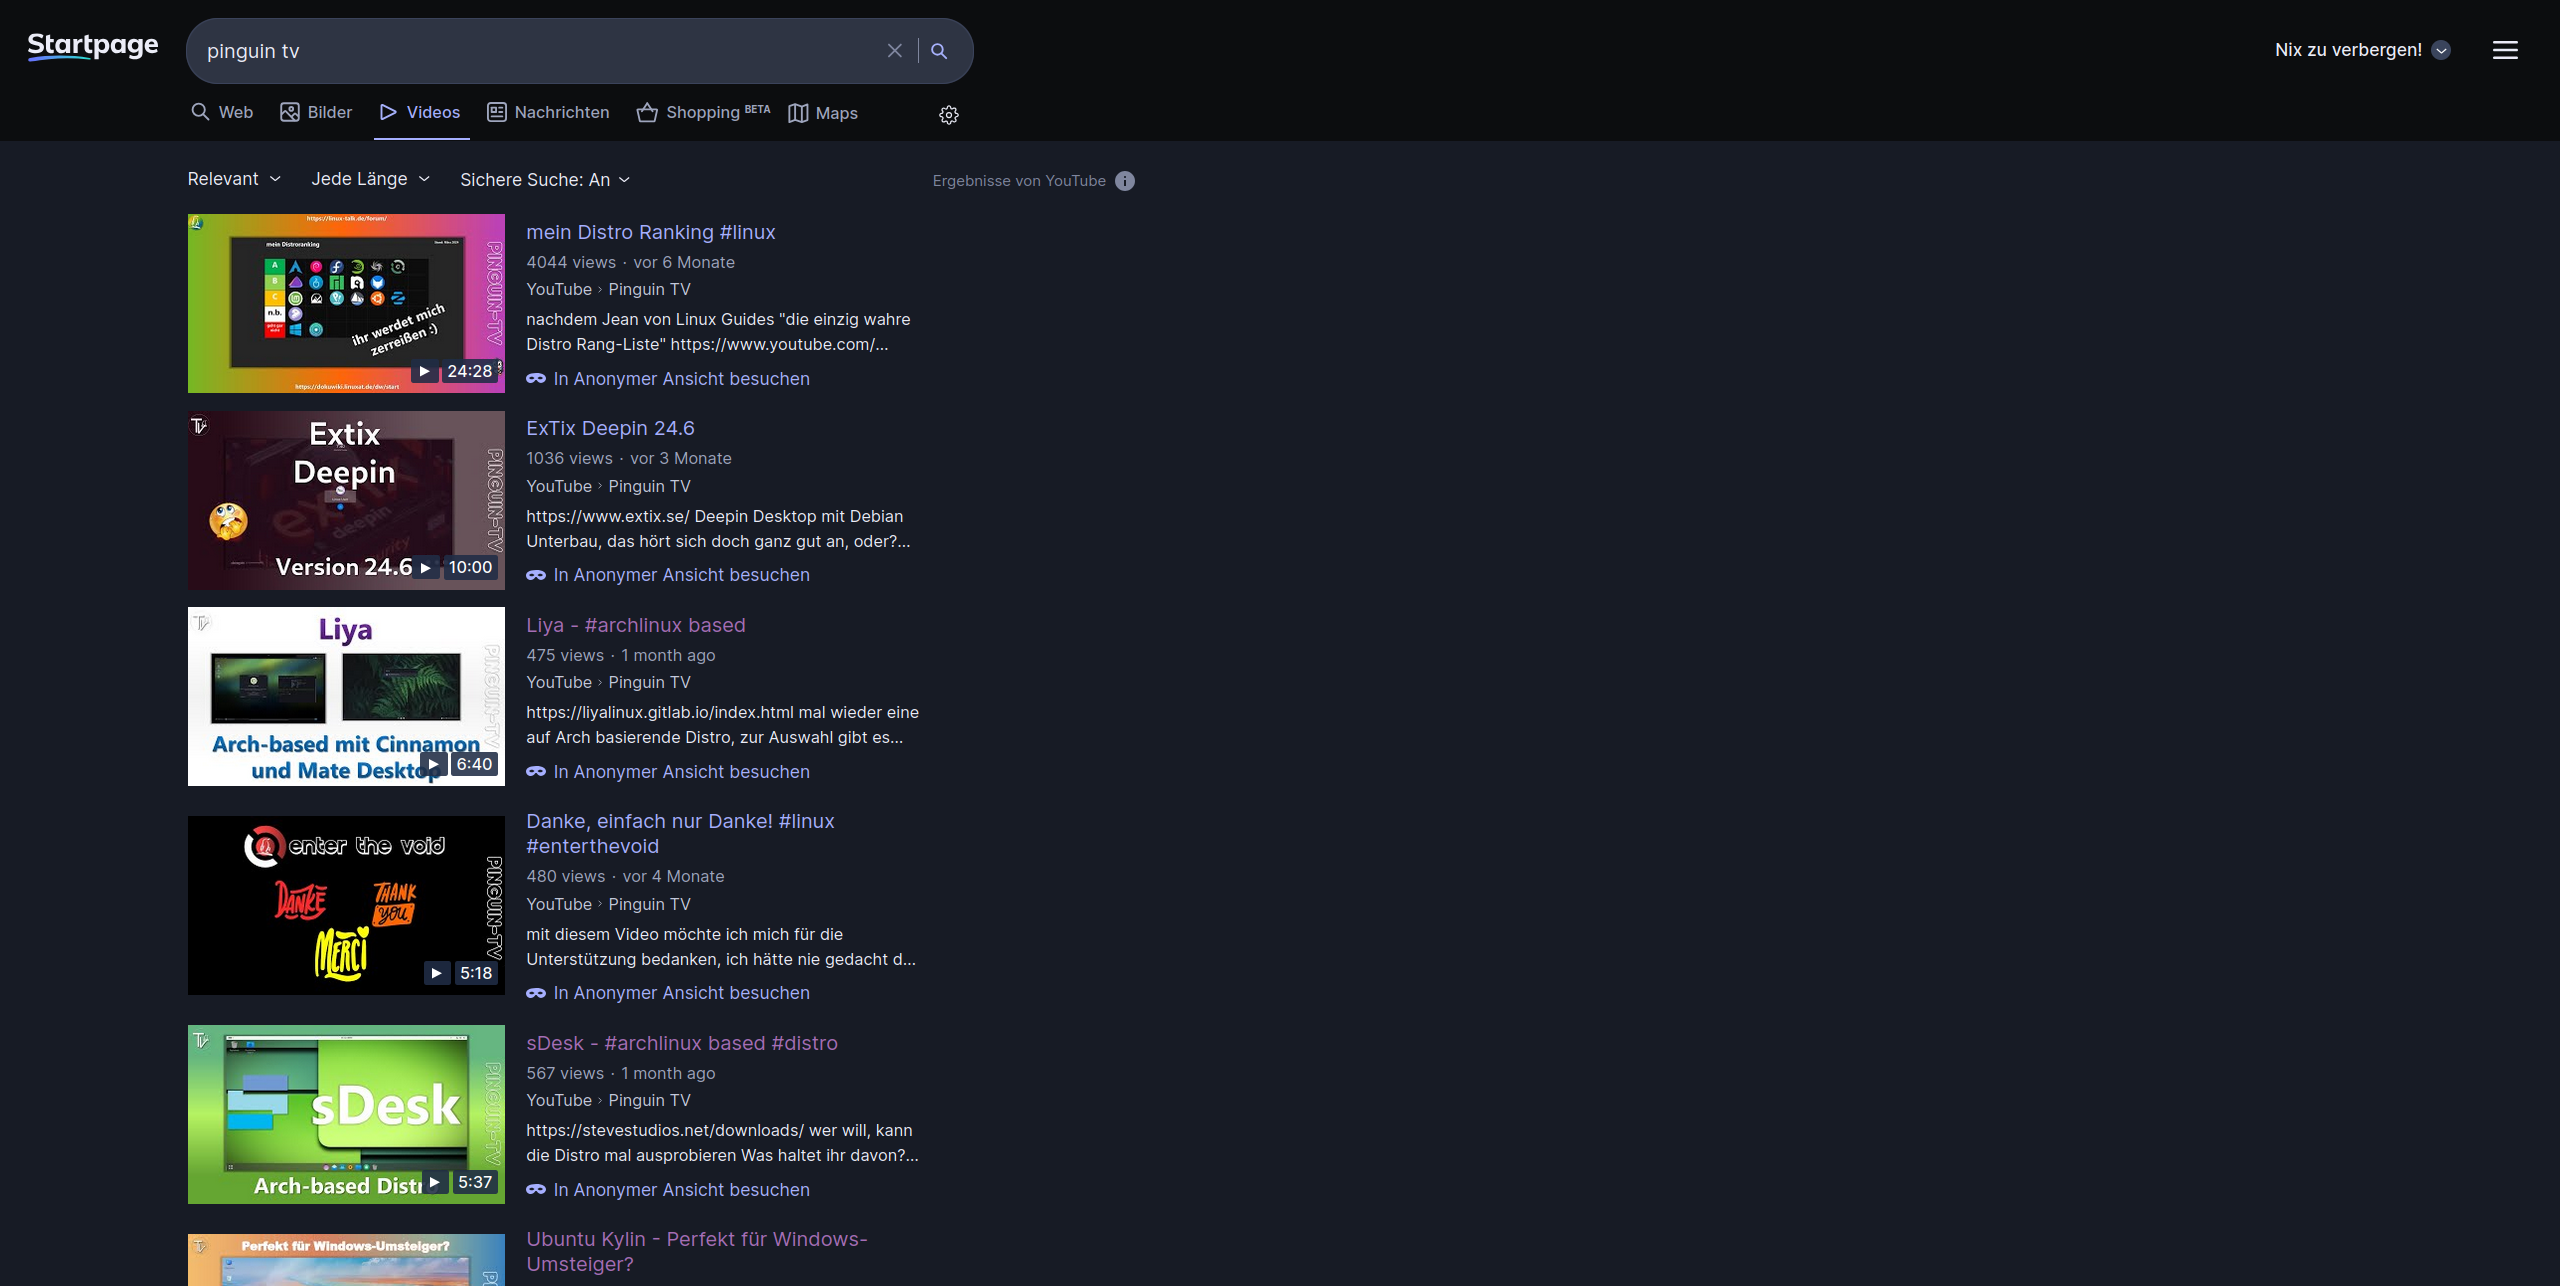Viewport: 2560px width, 1286px height.
Task: Click the magnifier search submit icon
Action: click(x=938, y=51)
